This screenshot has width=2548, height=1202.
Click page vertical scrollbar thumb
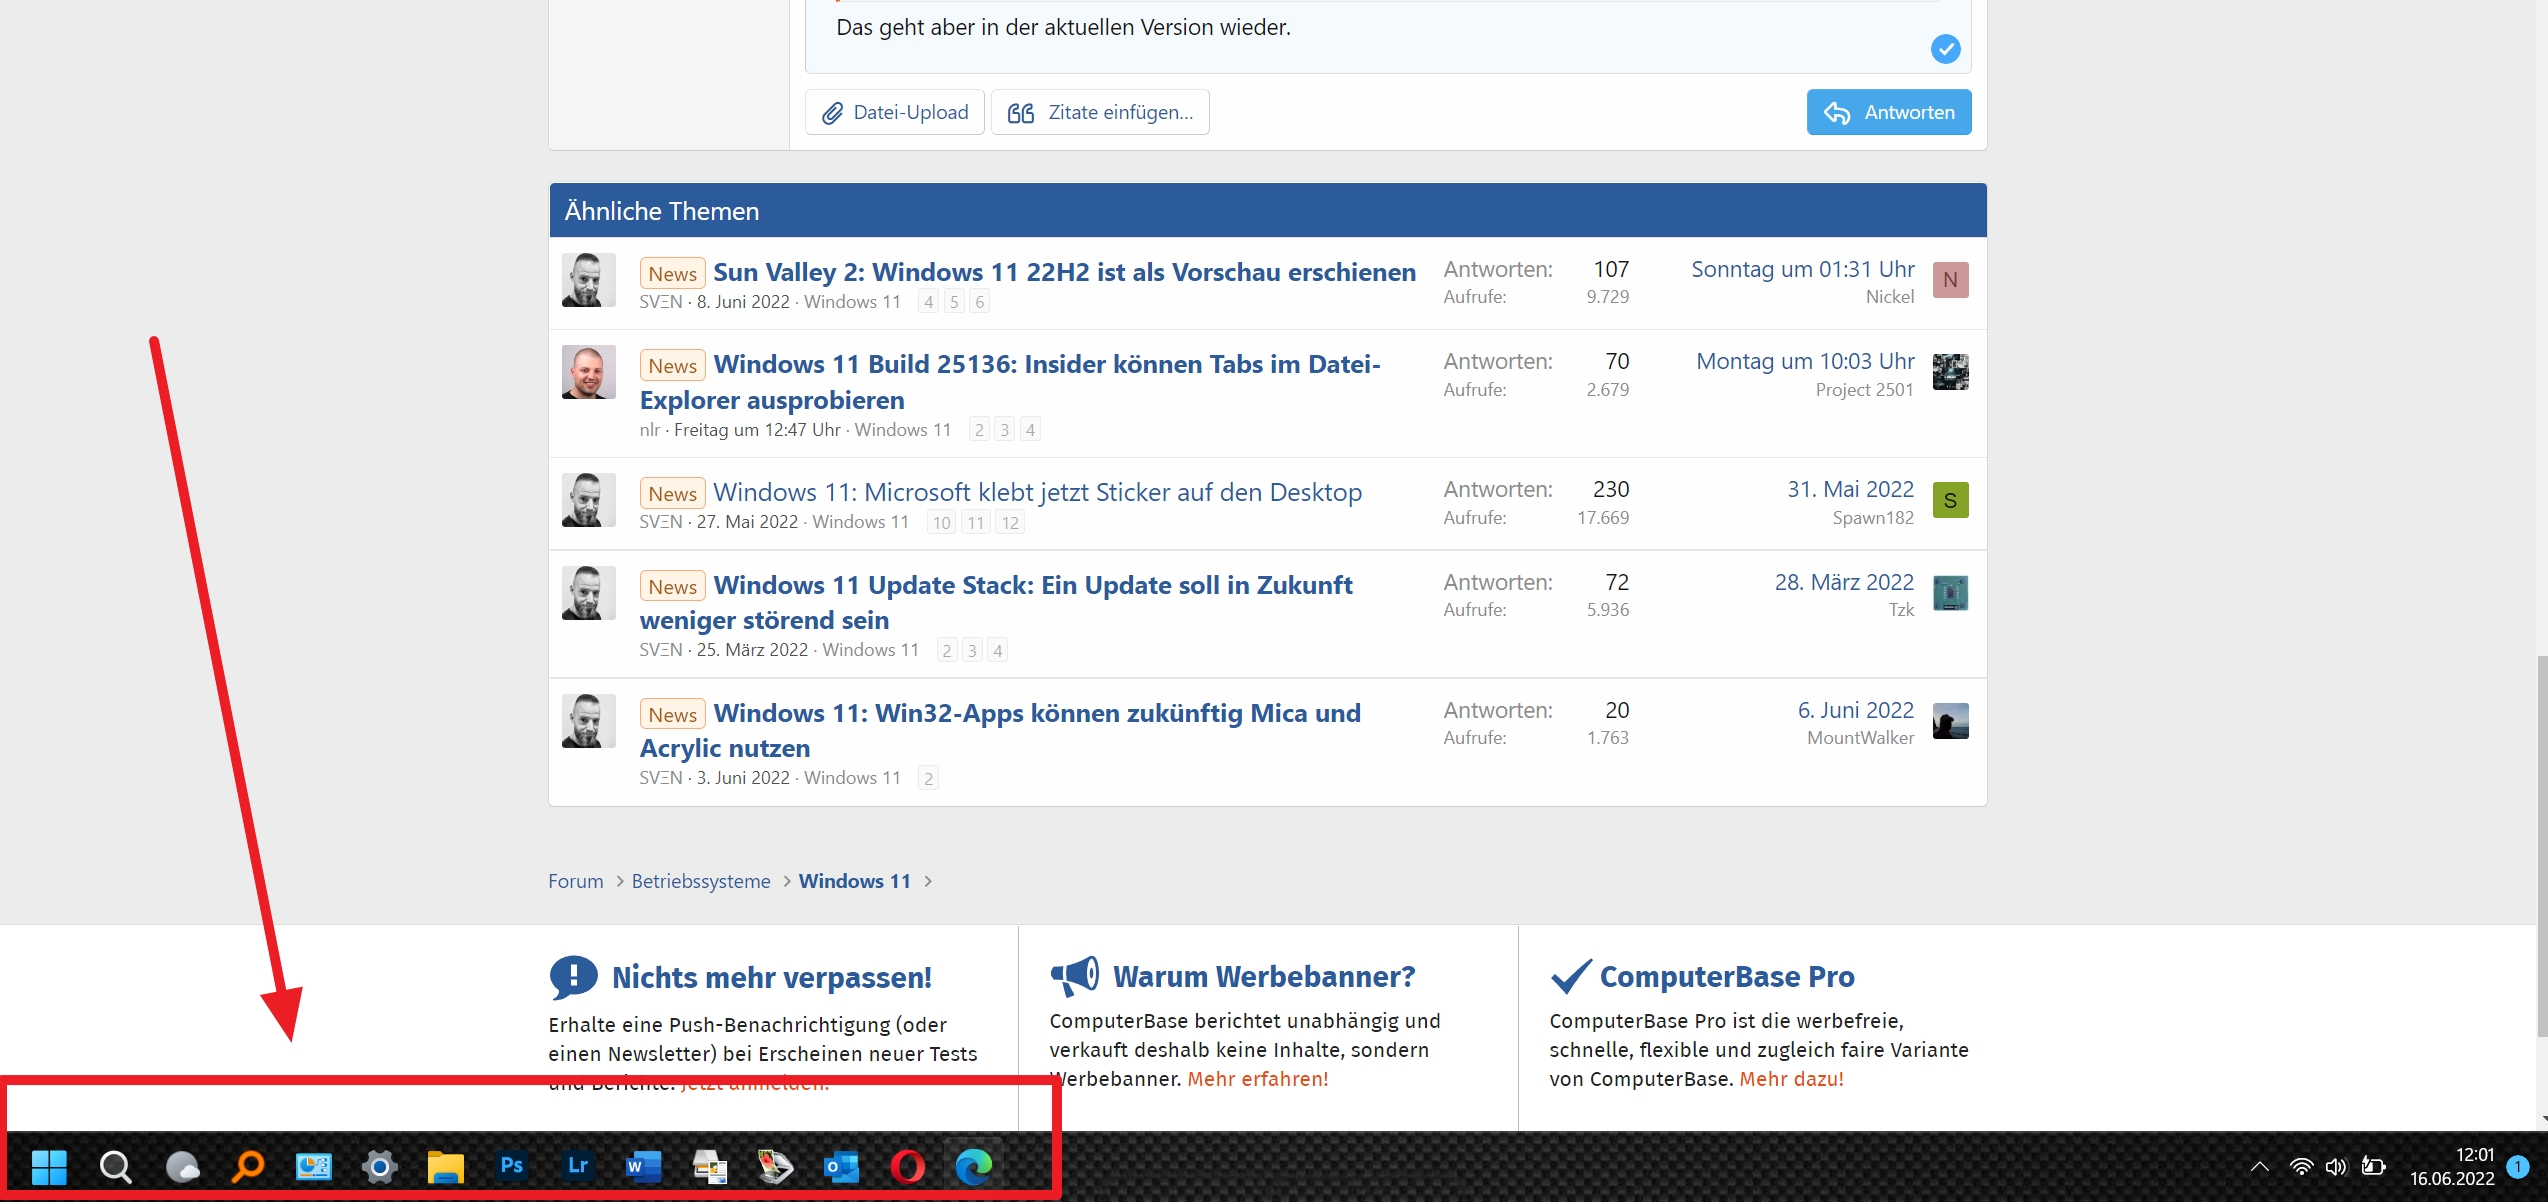pos(2541,845)
